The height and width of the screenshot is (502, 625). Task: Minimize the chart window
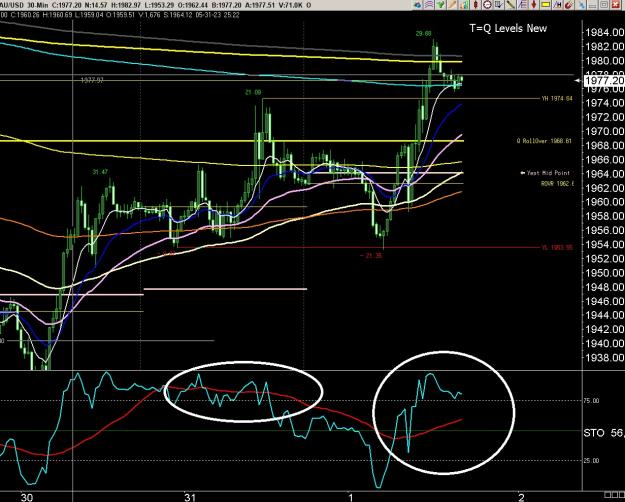pyautogui.click(x=592, y=5)
